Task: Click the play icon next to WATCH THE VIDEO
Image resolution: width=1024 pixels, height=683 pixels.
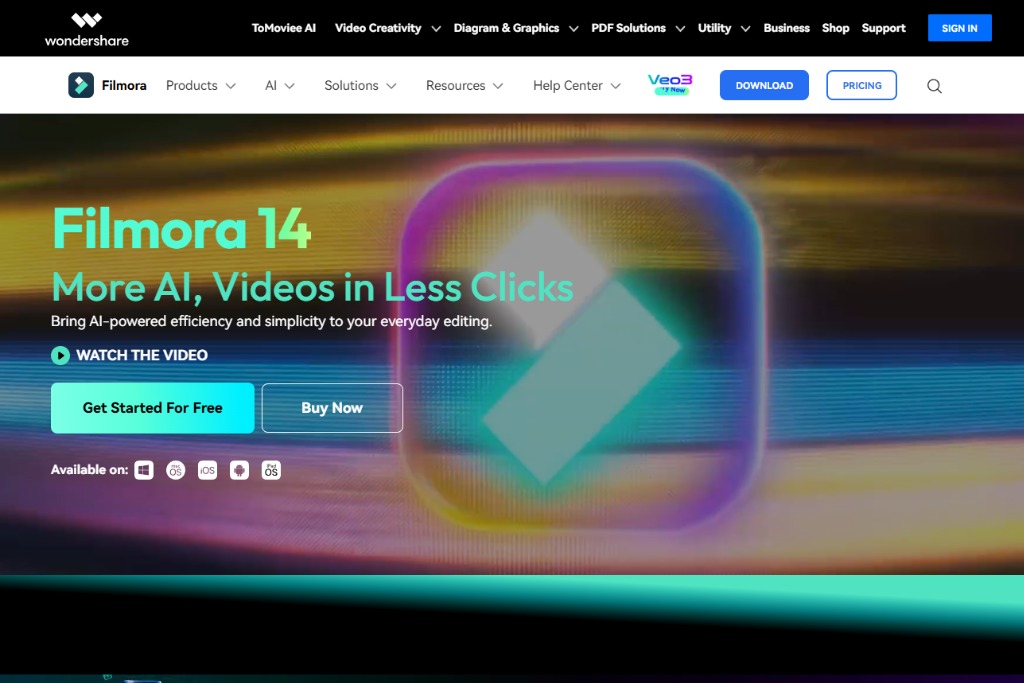Action: click(x=58, y=355)
